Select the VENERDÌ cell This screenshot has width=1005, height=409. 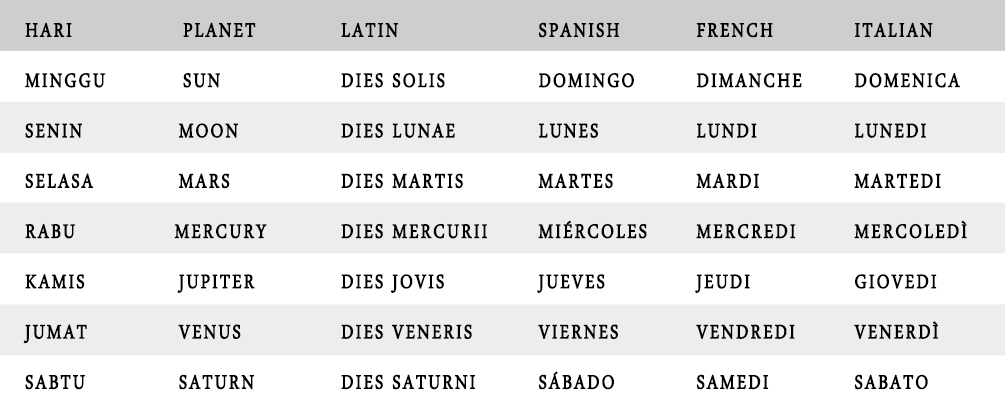[x=897, y=331]
